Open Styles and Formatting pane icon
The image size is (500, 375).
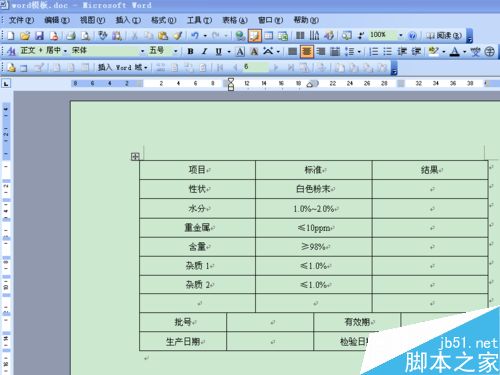coord(11,51)
